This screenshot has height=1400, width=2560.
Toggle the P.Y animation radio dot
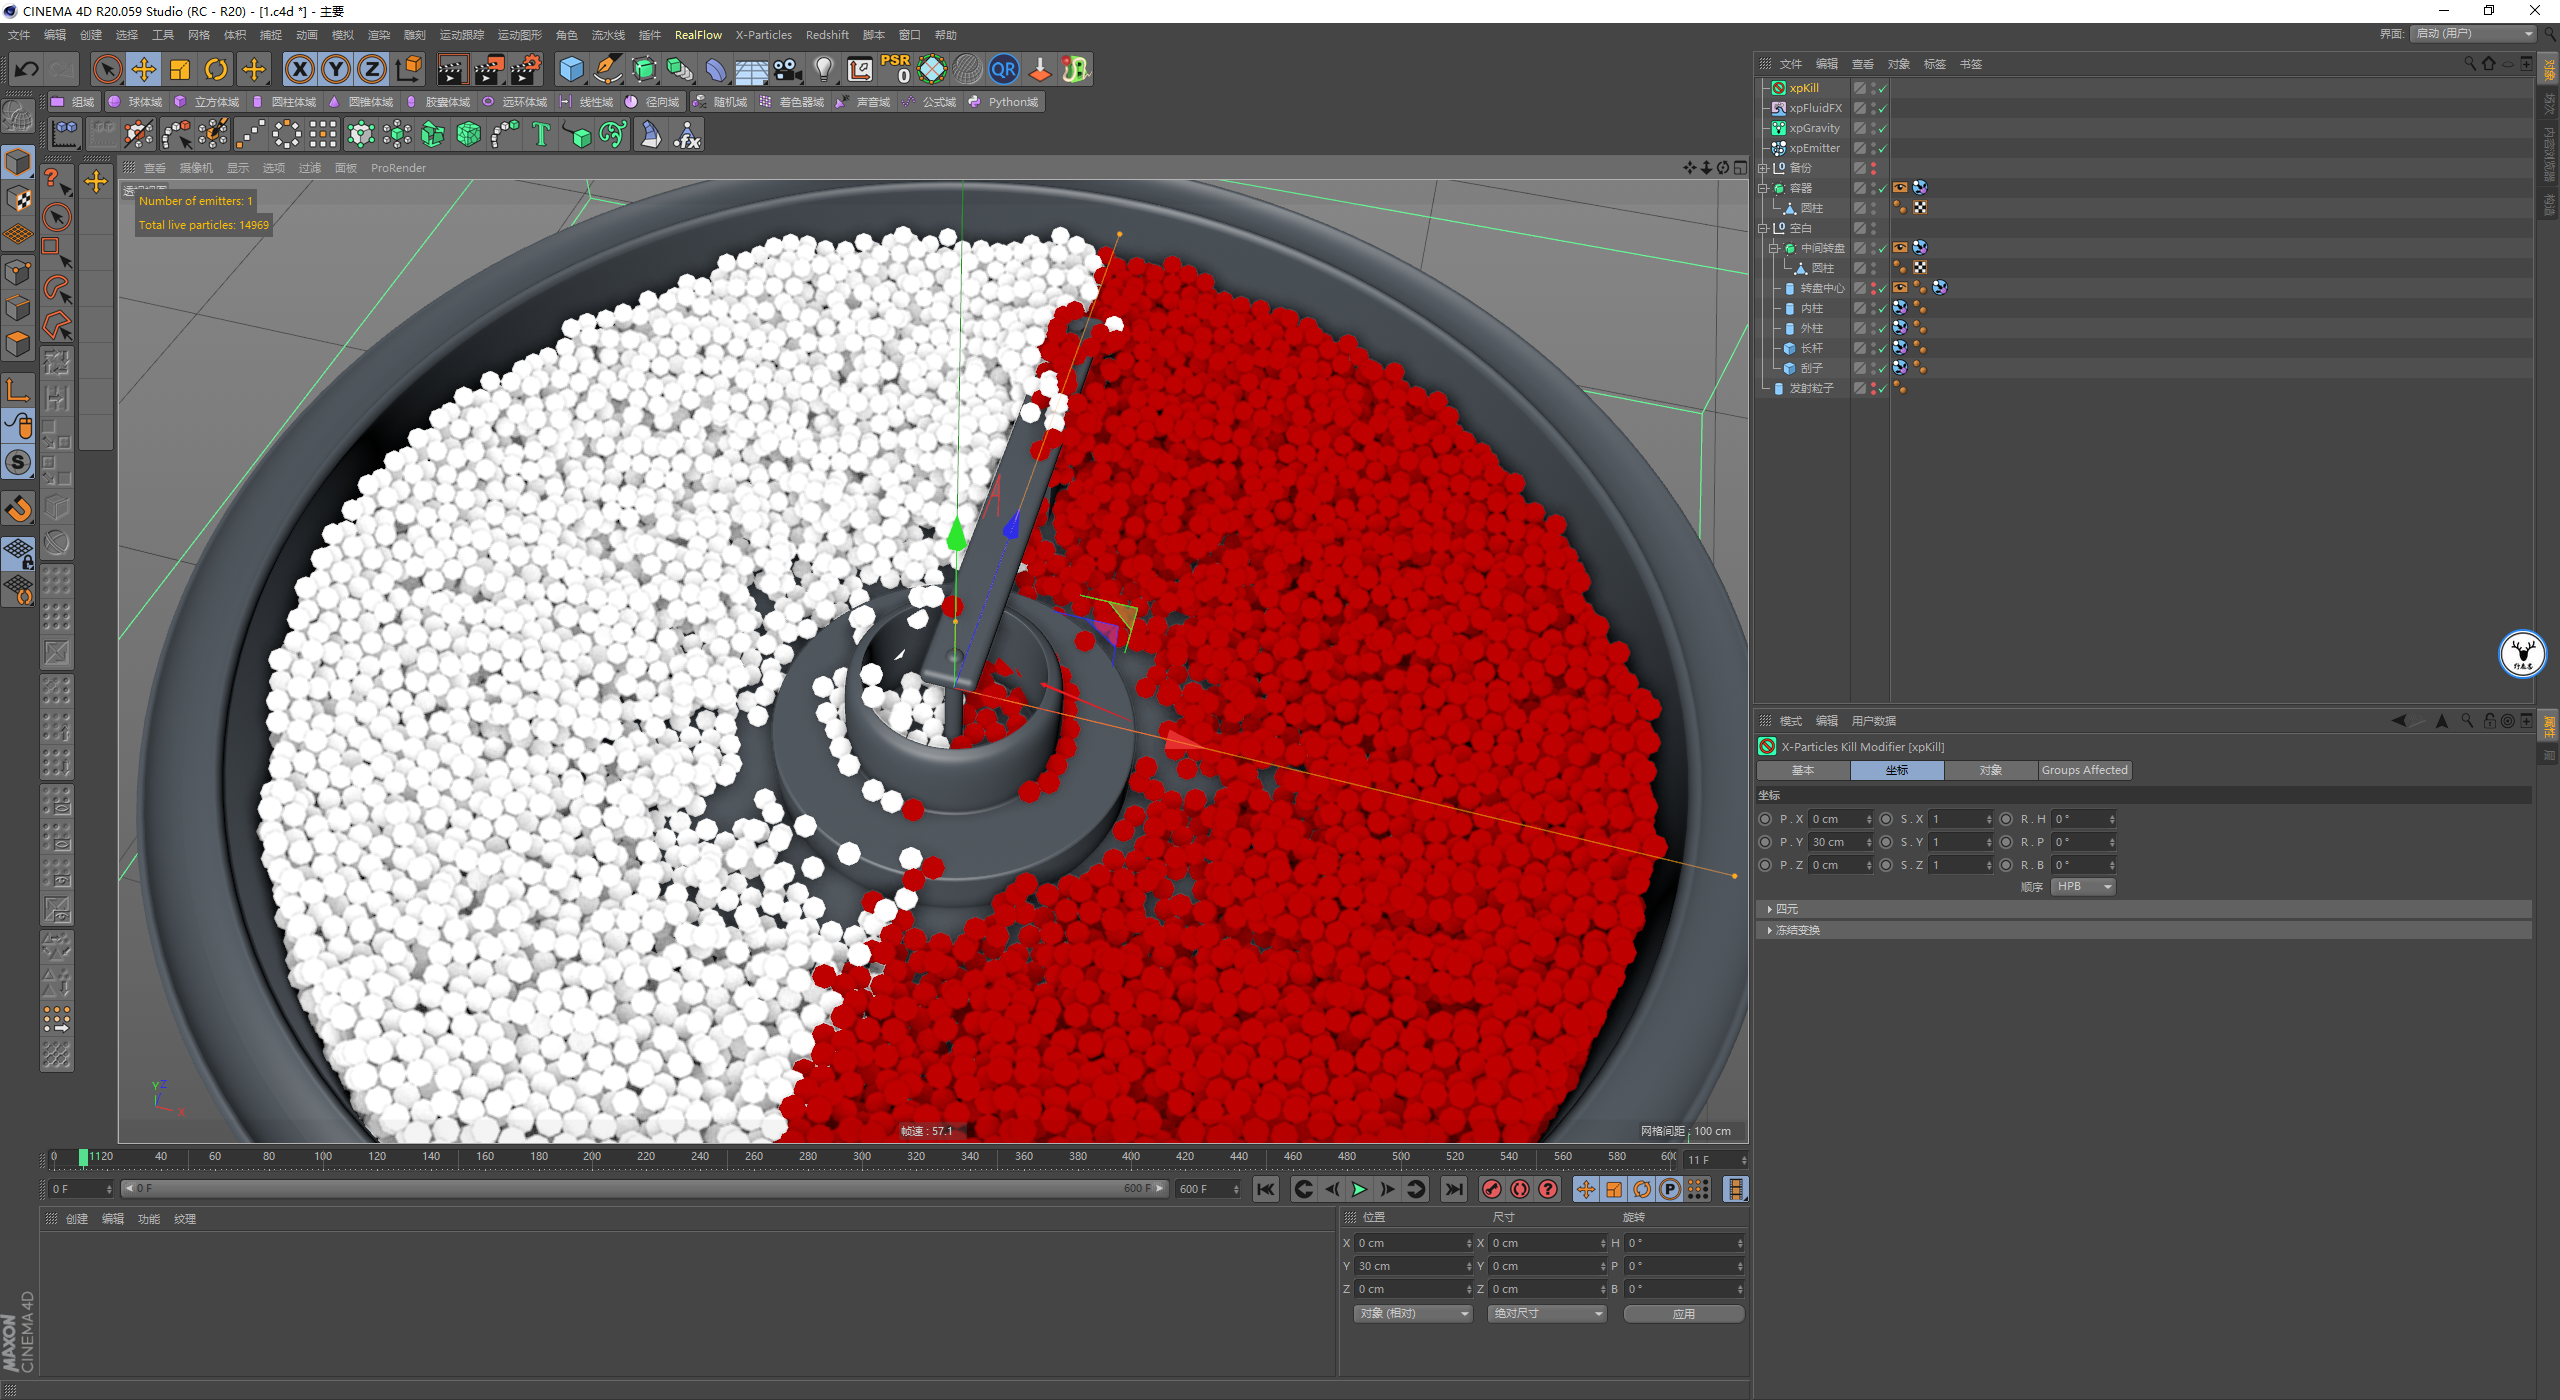pos(1766,842)
